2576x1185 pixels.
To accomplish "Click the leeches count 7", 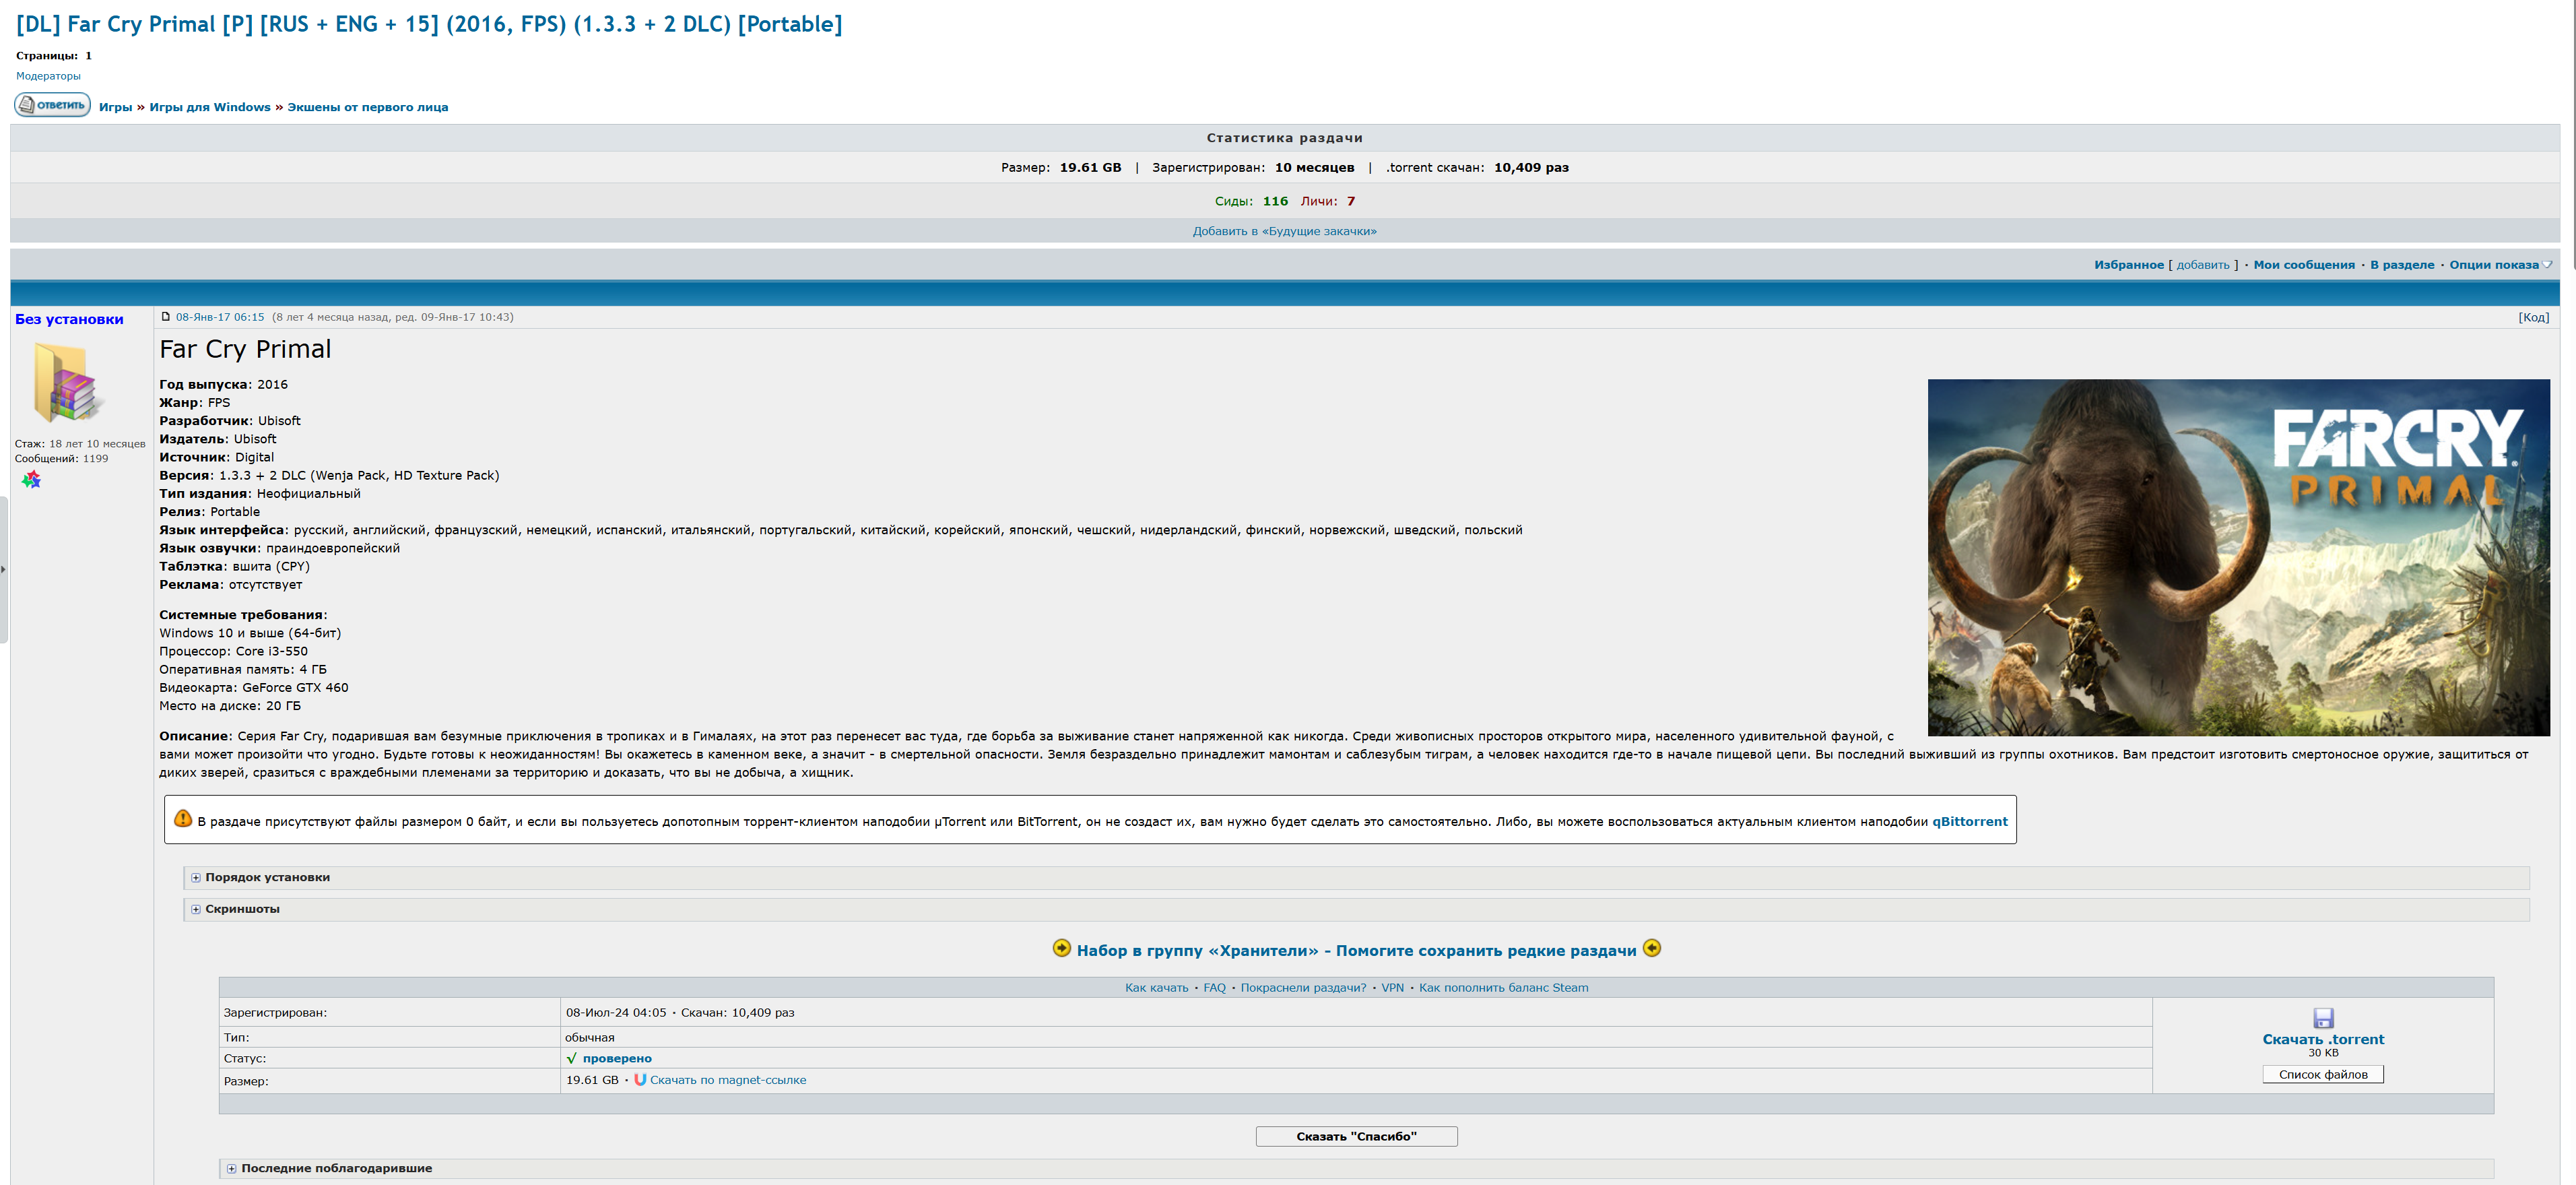I will click(x=1350, y=201).
